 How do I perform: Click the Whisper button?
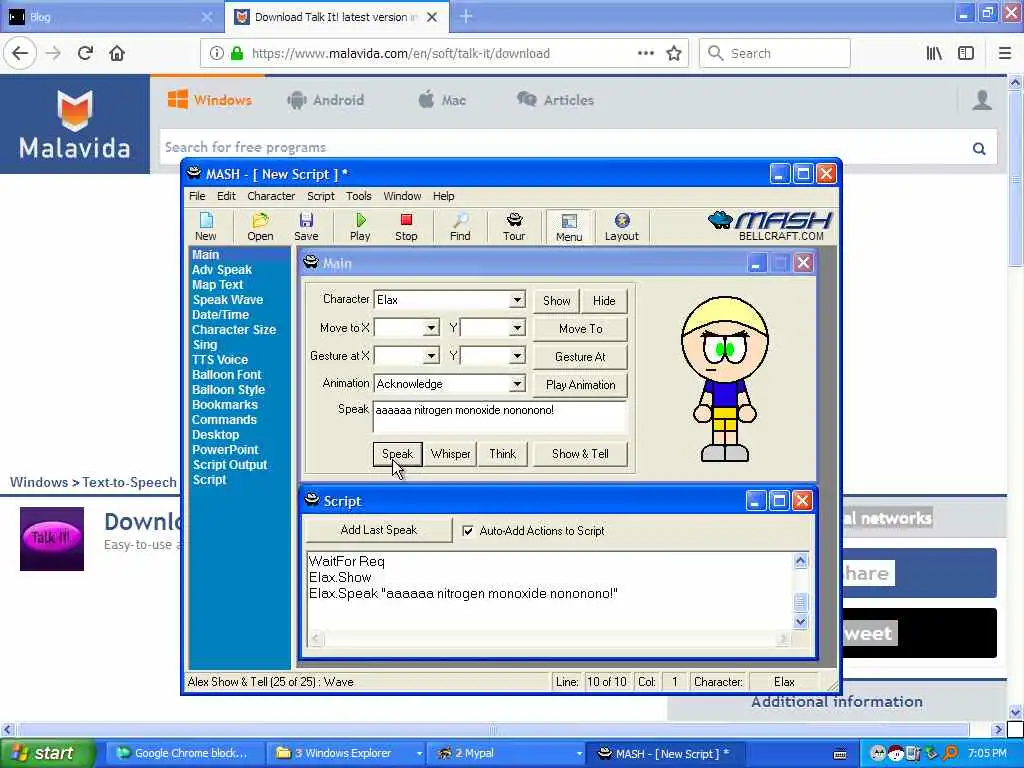tap(451, 454)
